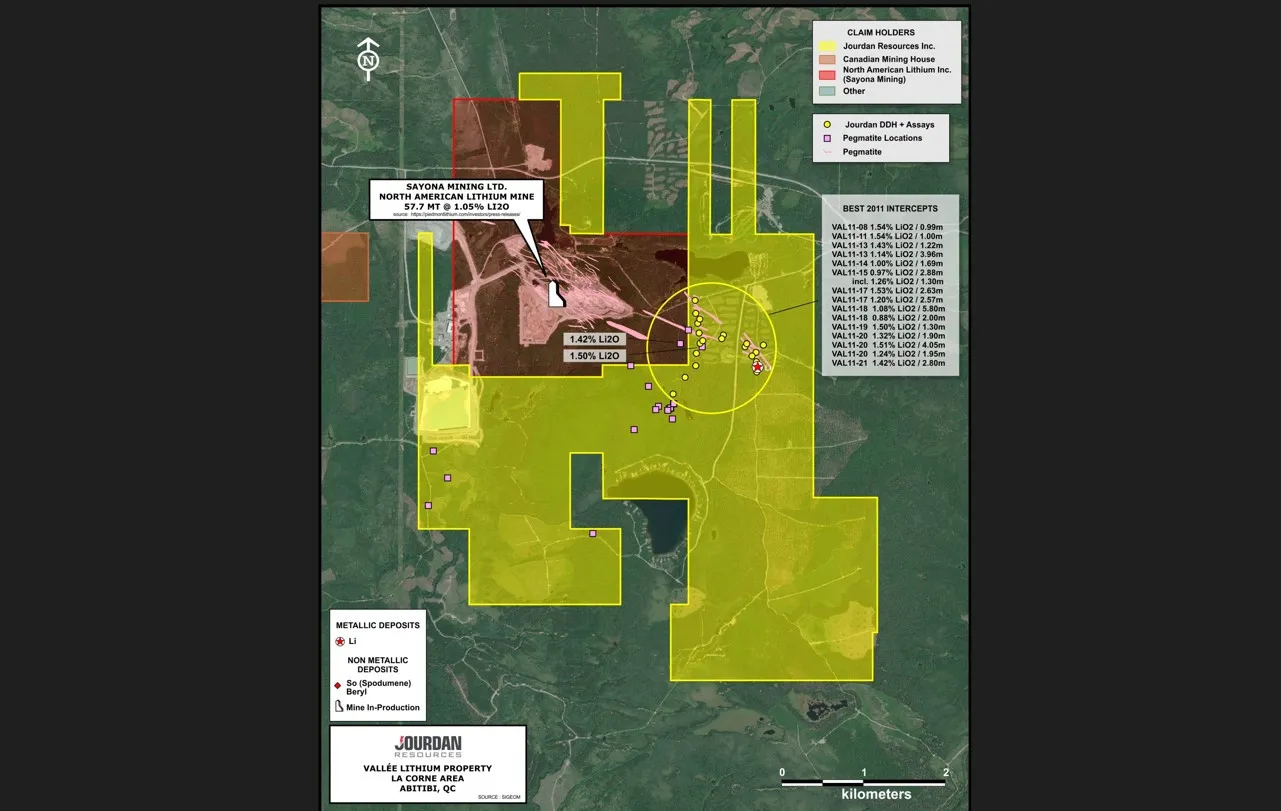Click the 'kilometers' scale label

(x=876, y=794)
